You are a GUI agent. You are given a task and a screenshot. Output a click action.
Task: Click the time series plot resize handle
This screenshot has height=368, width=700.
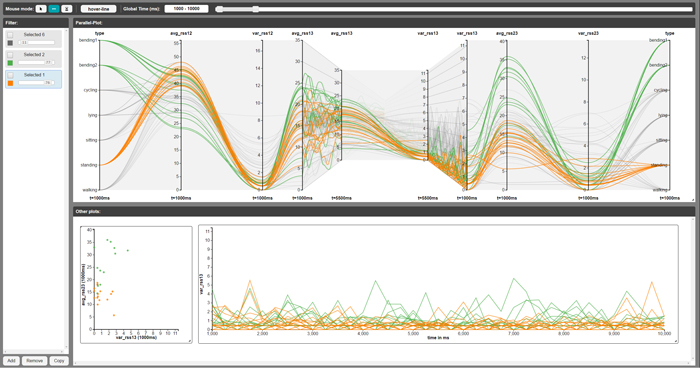676,341
